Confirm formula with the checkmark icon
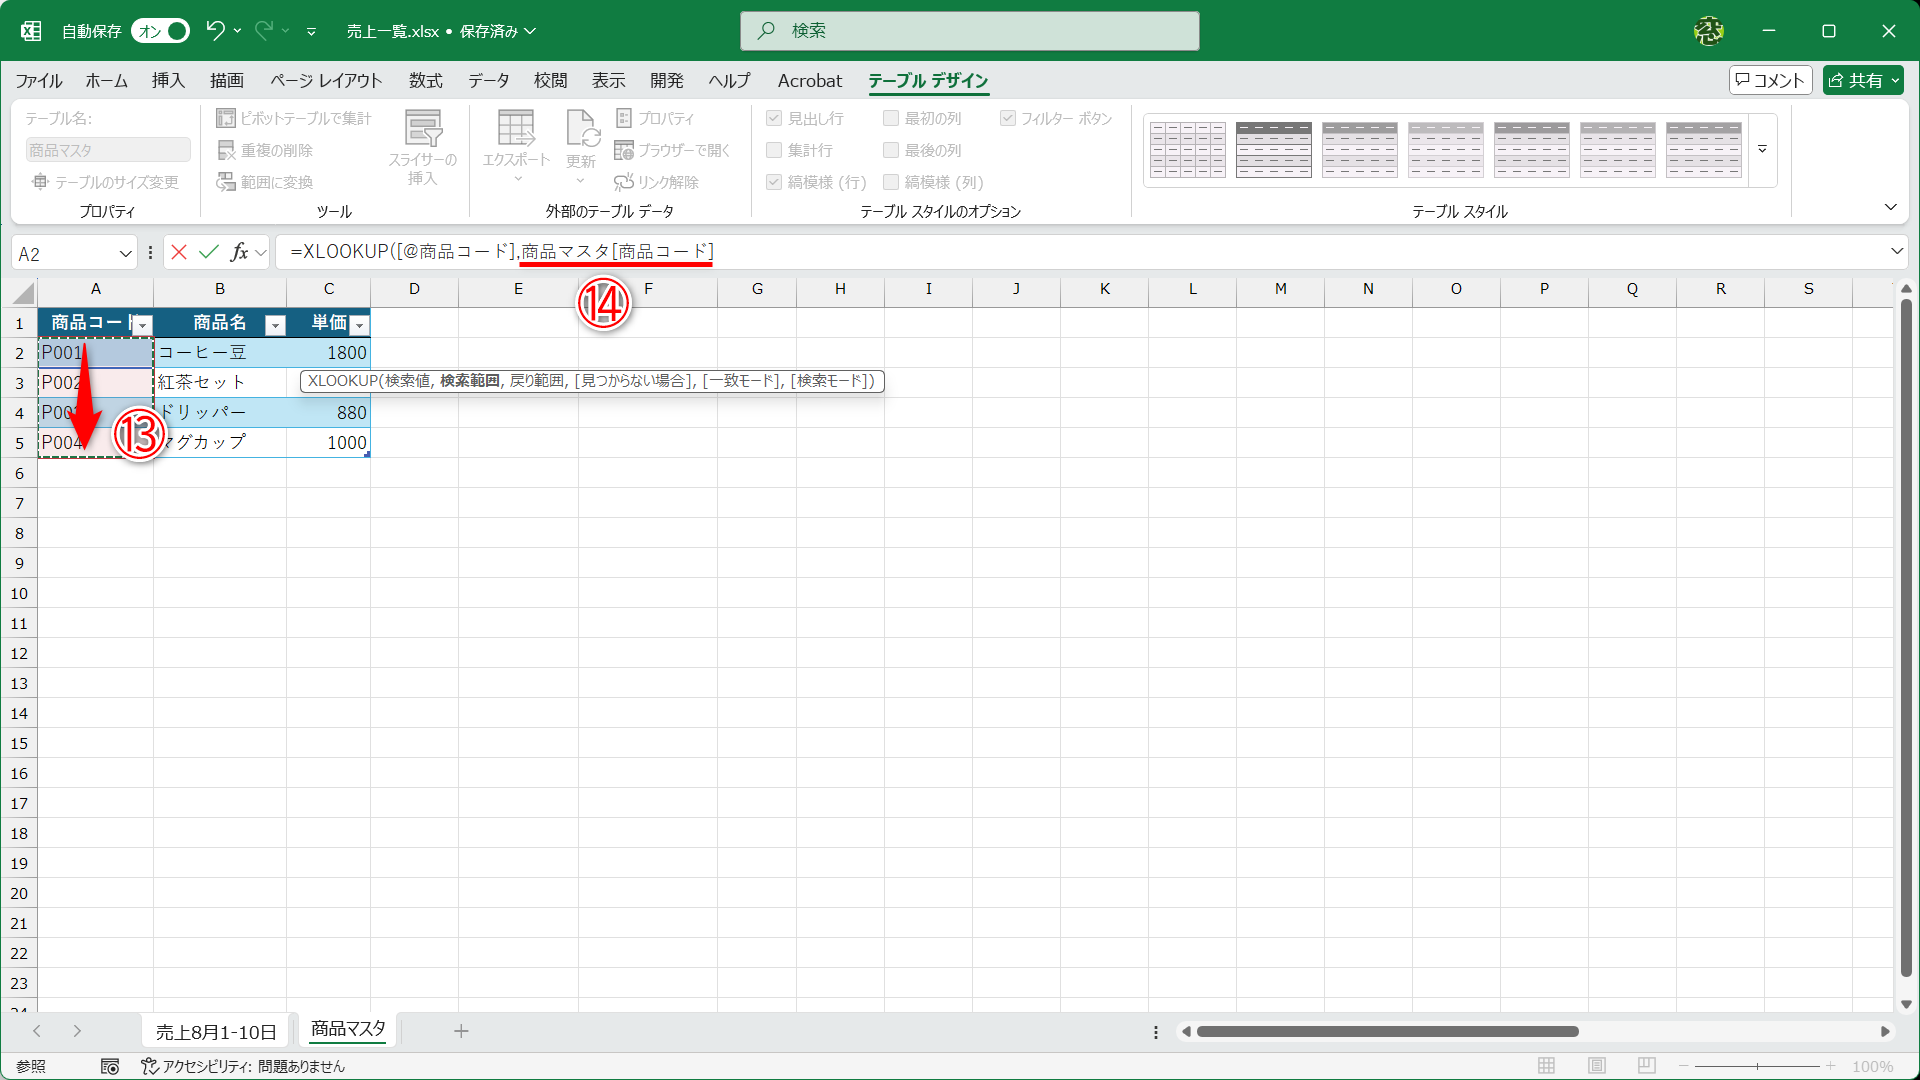Screen dimensions: 1920x1080 point(209,252)
